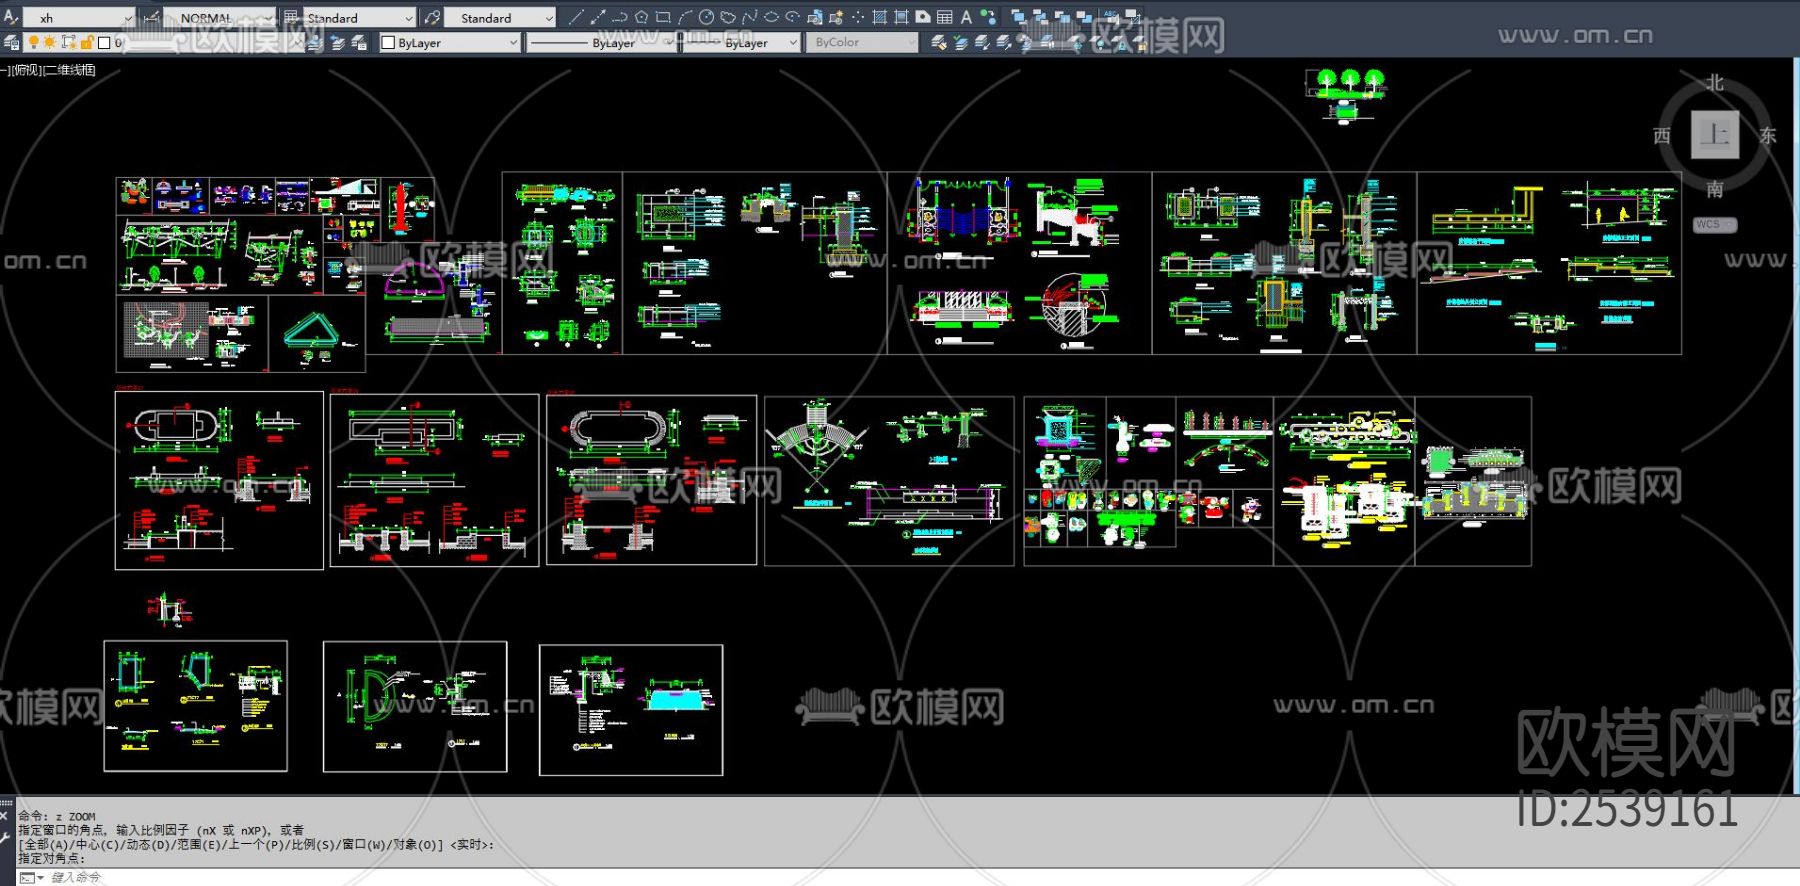Open the Table Style icon
The image size is (1800, 886).
coord(291,17)
